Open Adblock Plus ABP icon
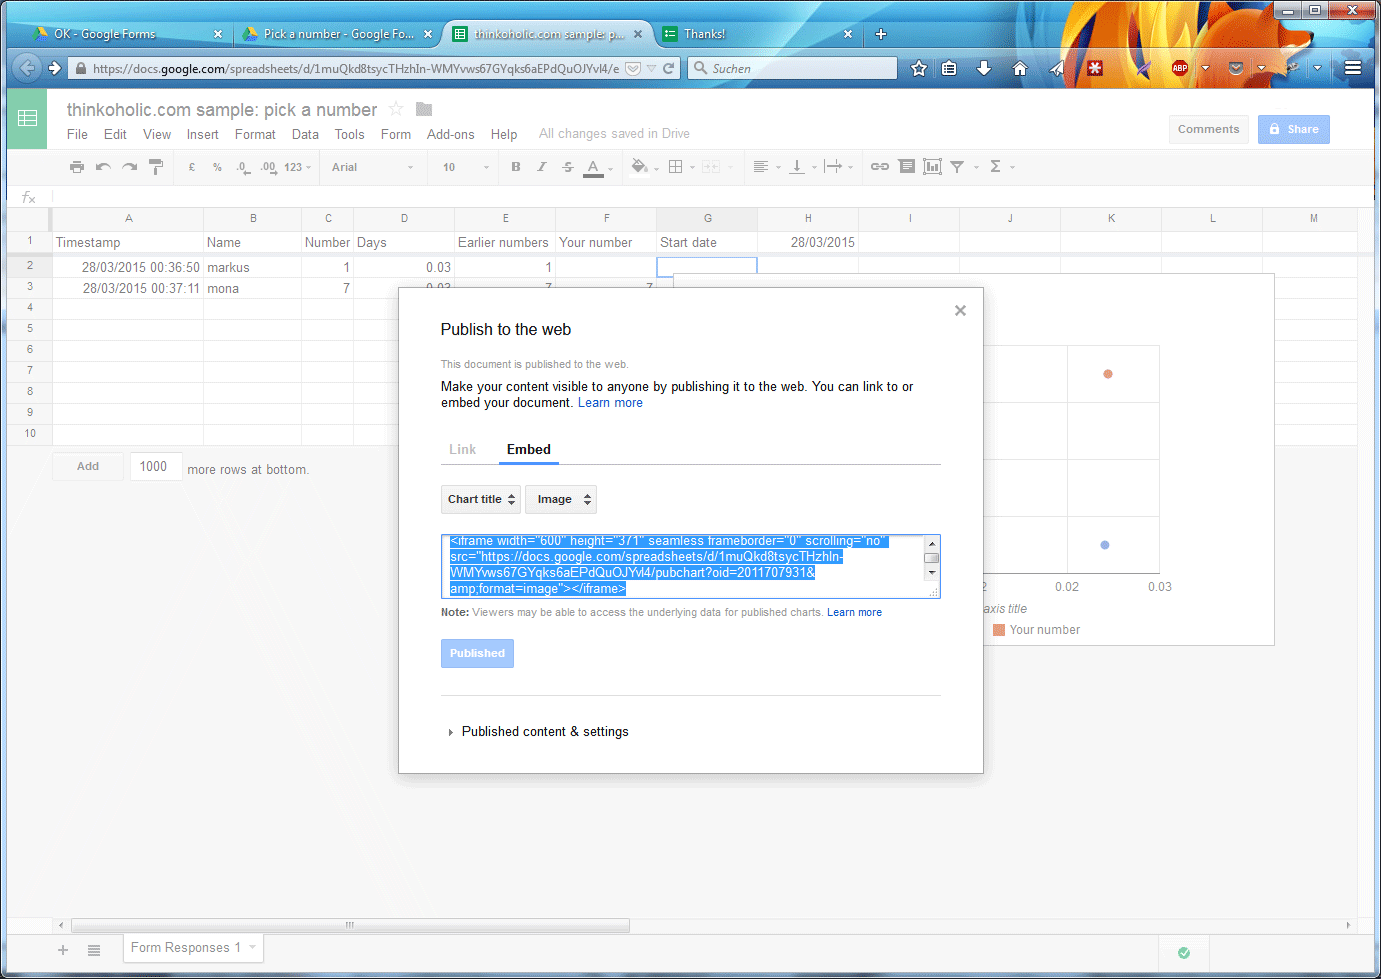This screenshot has width=1381, height=979. (x=1180, y=68)
